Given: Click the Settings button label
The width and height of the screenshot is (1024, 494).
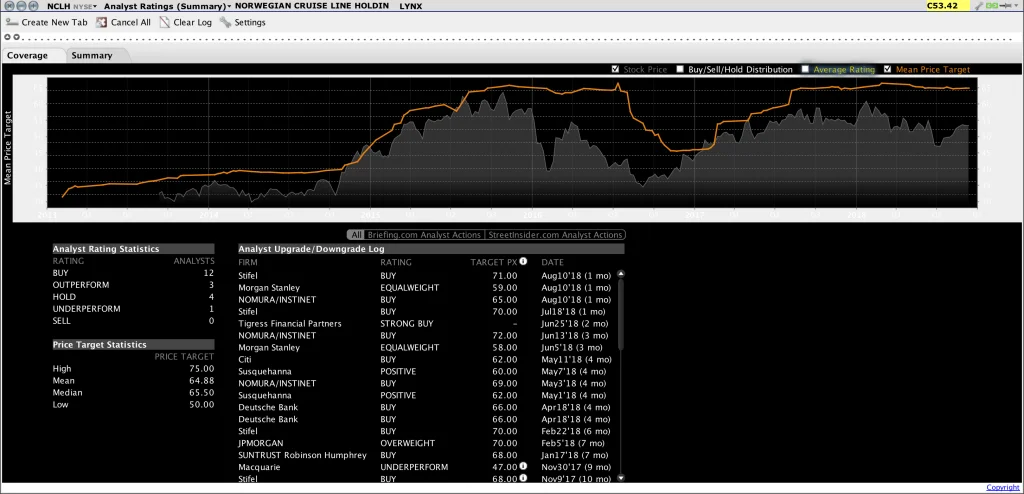Looking at the screenshot, I should click(x=250, y=22).
